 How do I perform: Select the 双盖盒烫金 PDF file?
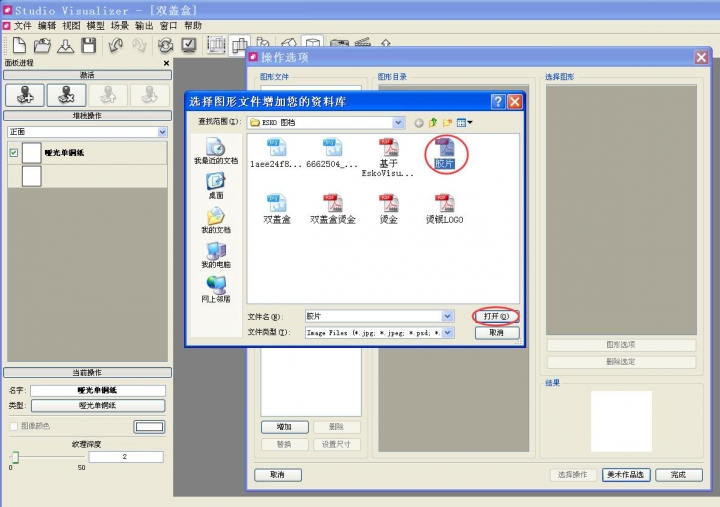click(x=332, y=208)
